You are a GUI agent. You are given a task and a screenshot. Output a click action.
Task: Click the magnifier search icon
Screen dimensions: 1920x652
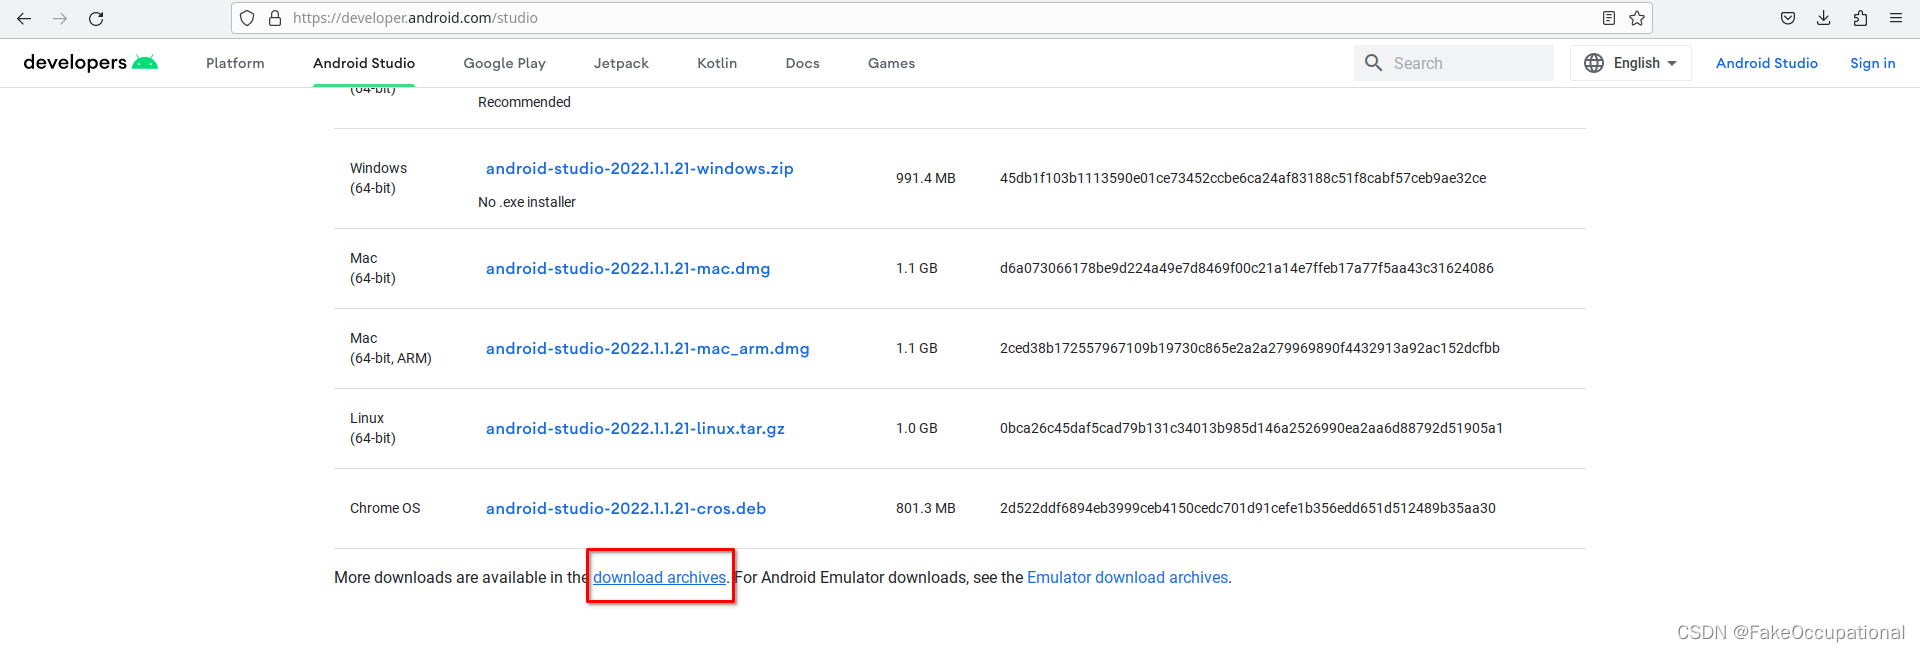pos(1374,63)
